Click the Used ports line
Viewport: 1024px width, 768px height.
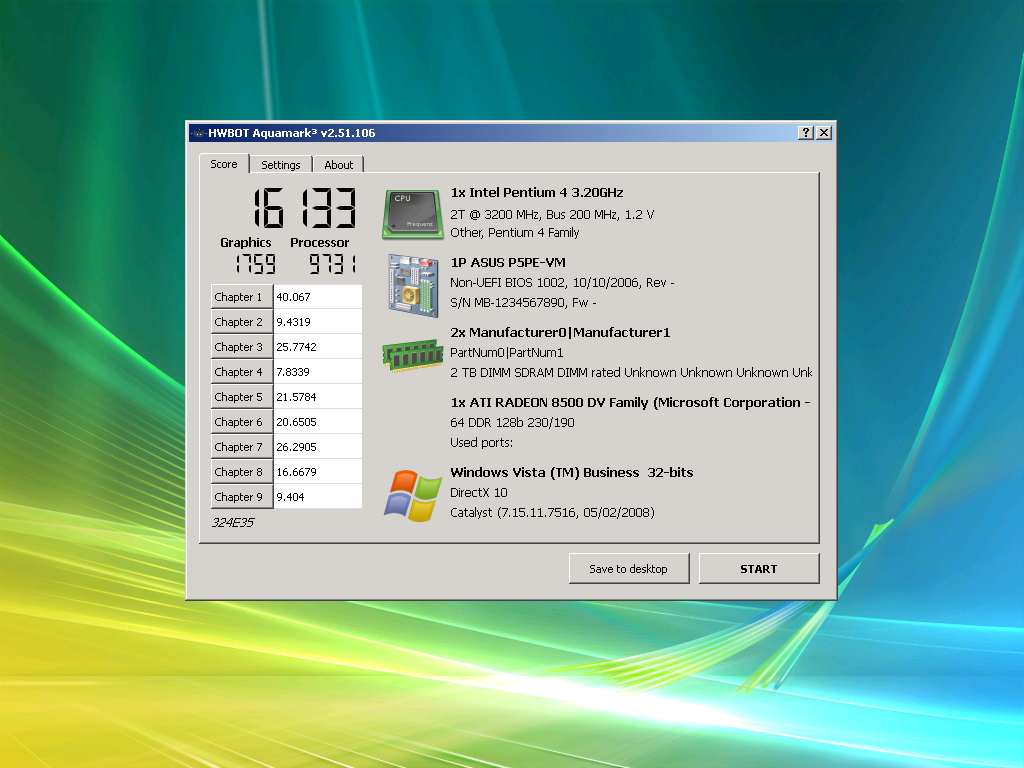(481, 443)
